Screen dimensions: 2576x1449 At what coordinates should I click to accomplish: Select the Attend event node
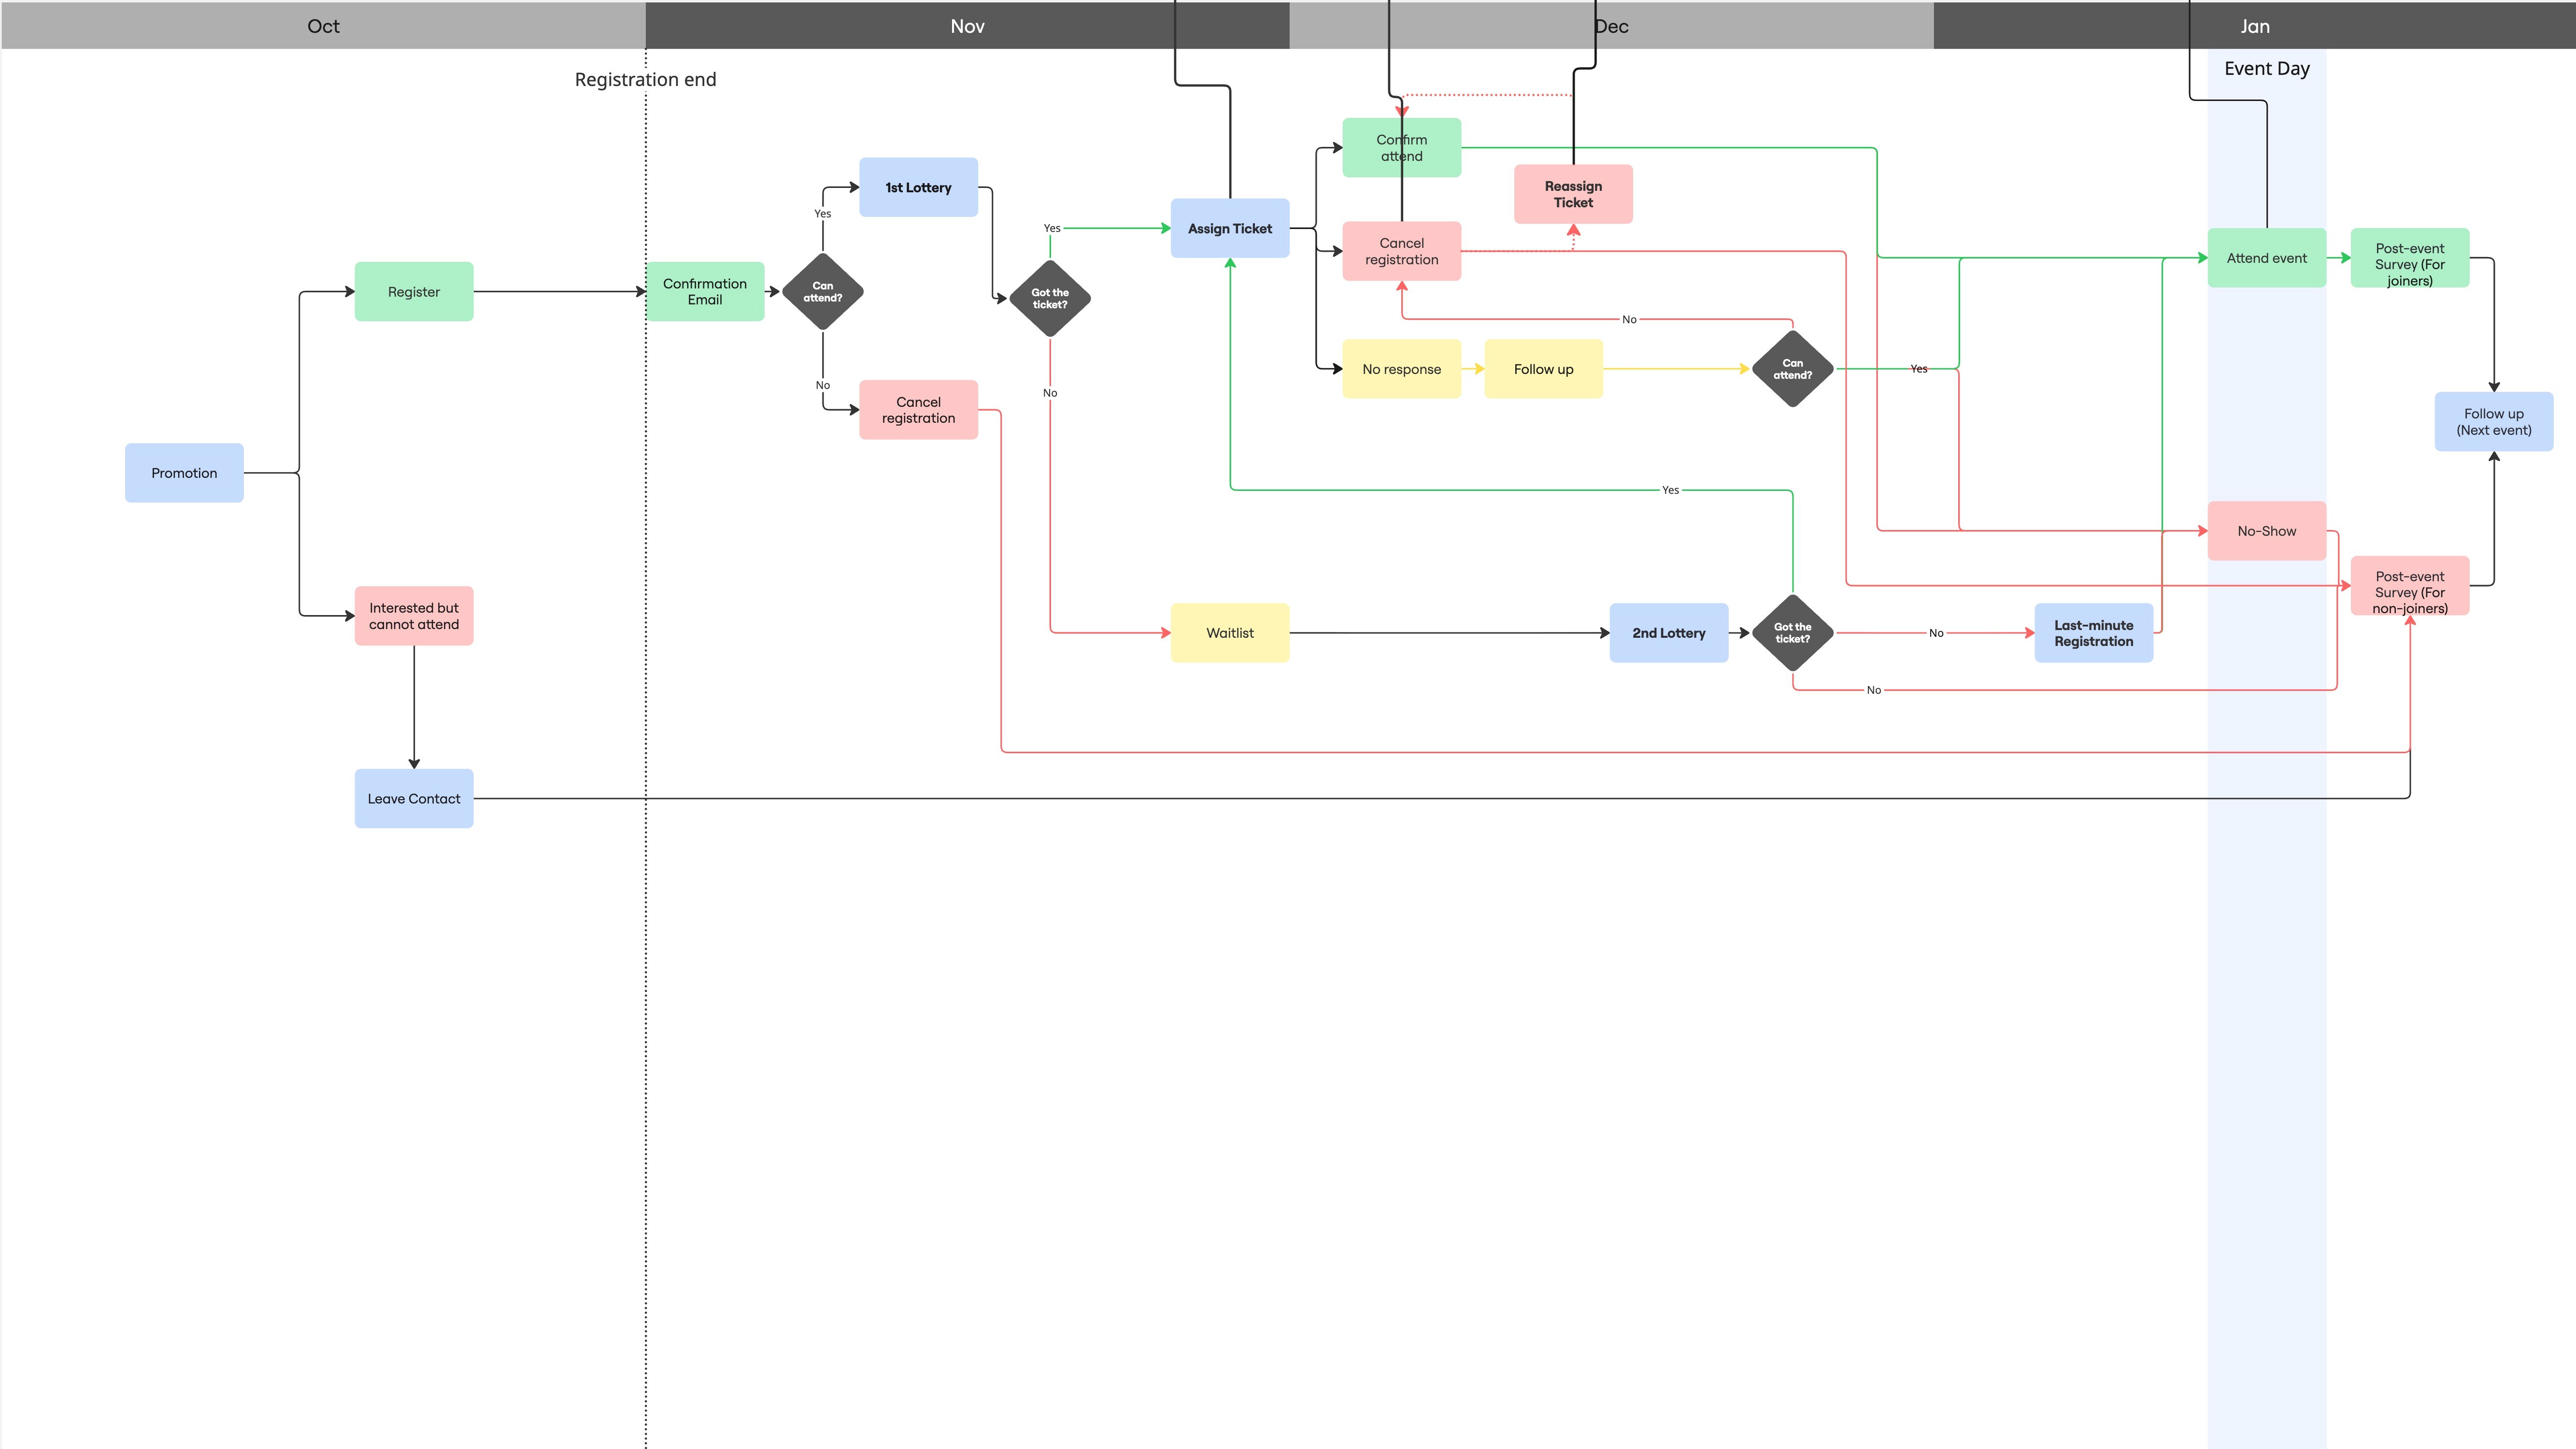[2266, 258]
